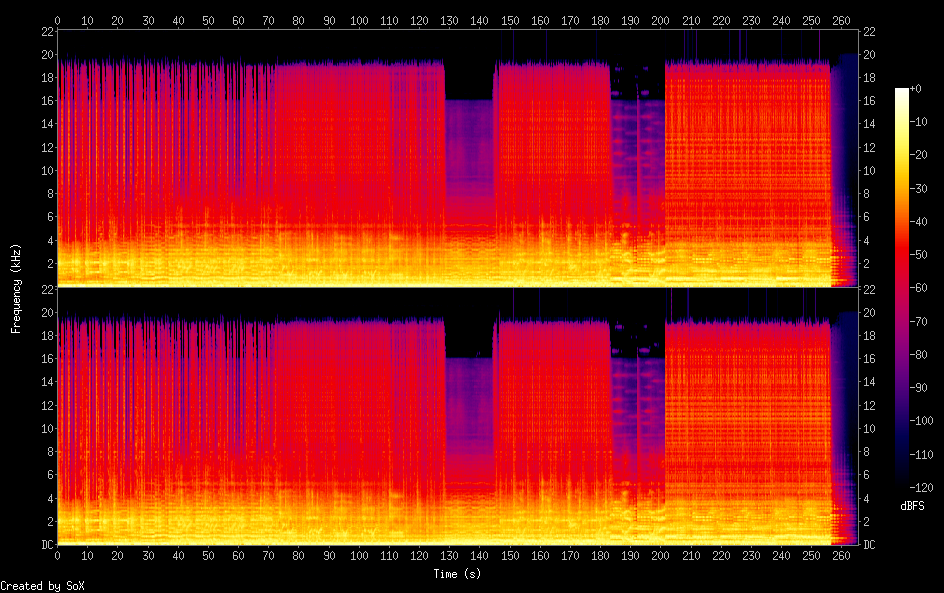Click the lower channel spectrogram plot
This screenshot has height=593, width=944.
tap(458, 417)
